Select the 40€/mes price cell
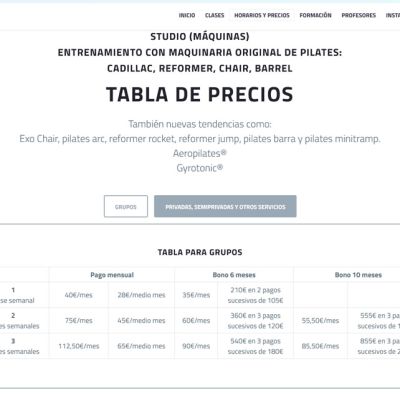This screenshot has width=400, height=400. (79, 295)
